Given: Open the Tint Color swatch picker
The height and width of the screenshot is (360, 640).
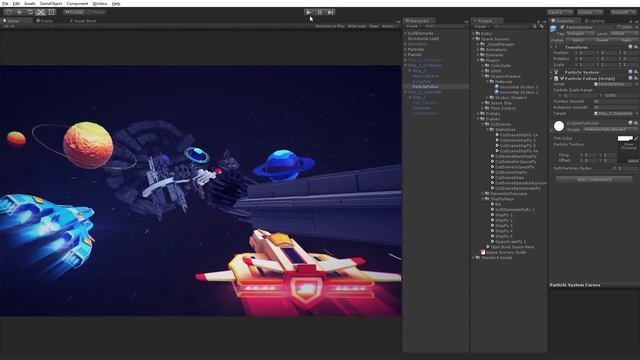Looking at the screenshot, I should click(x=625, y=138).
